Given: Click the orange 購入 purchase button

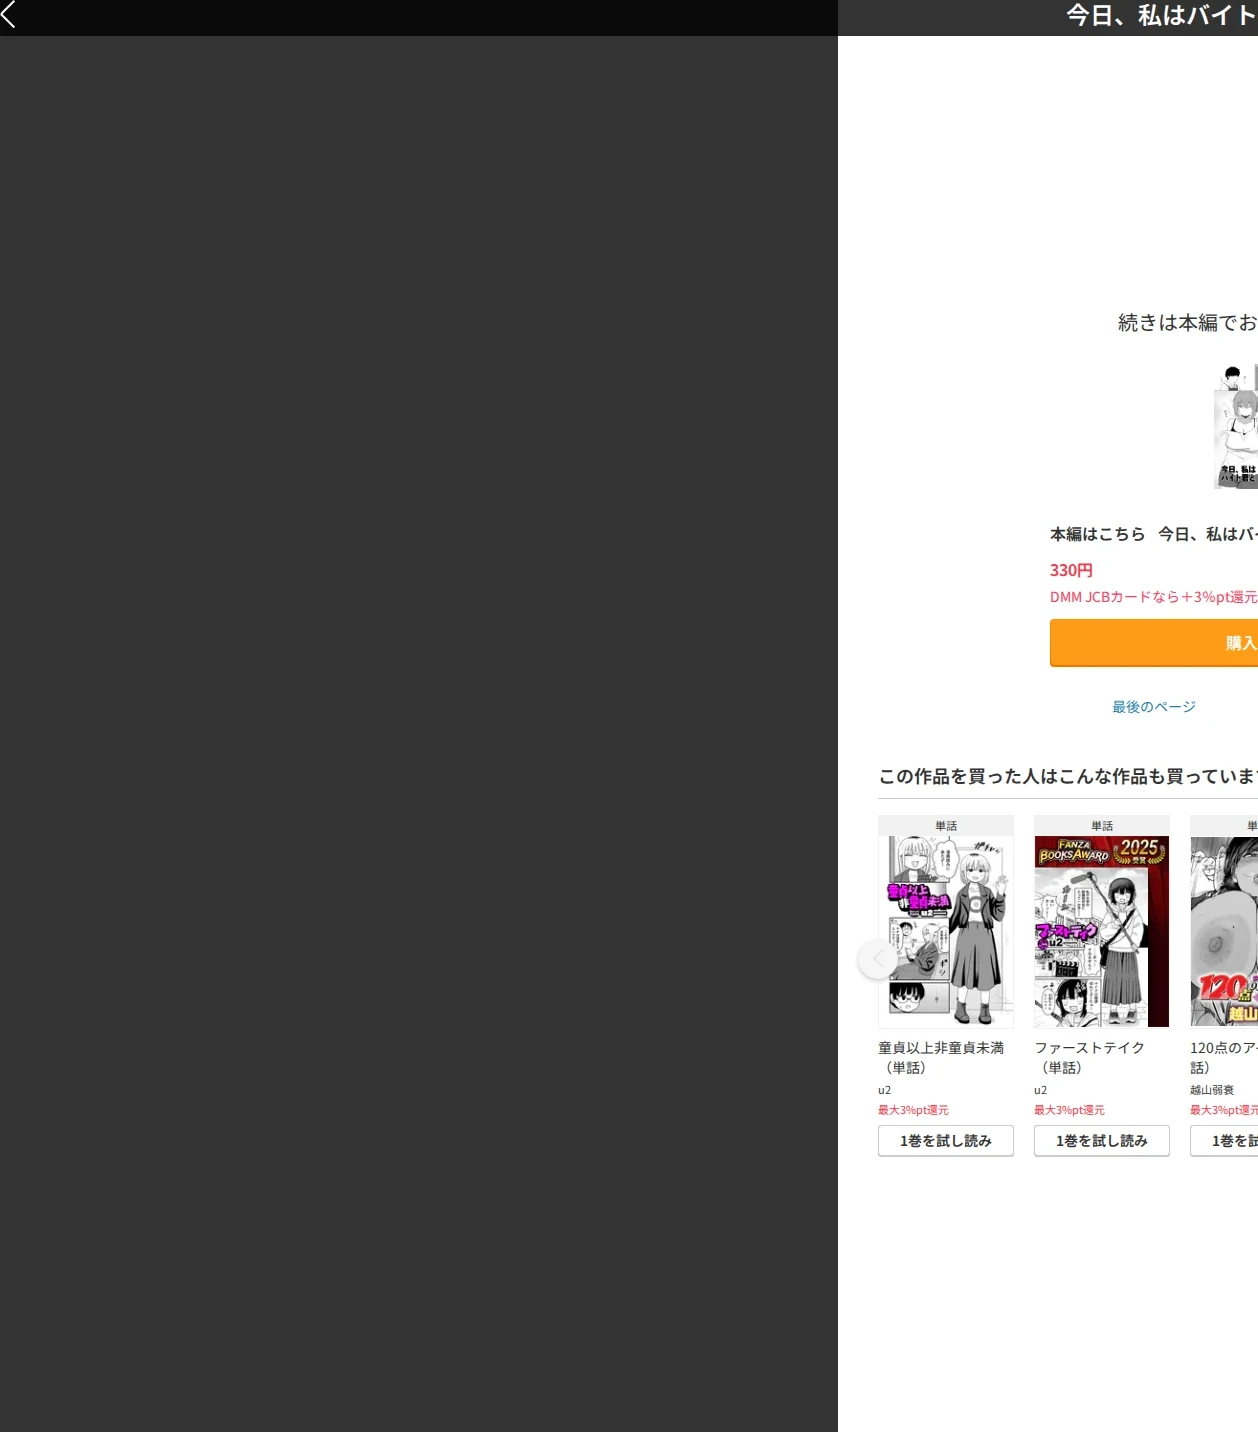Looking at the screenshot, I should pos(1154,643).
